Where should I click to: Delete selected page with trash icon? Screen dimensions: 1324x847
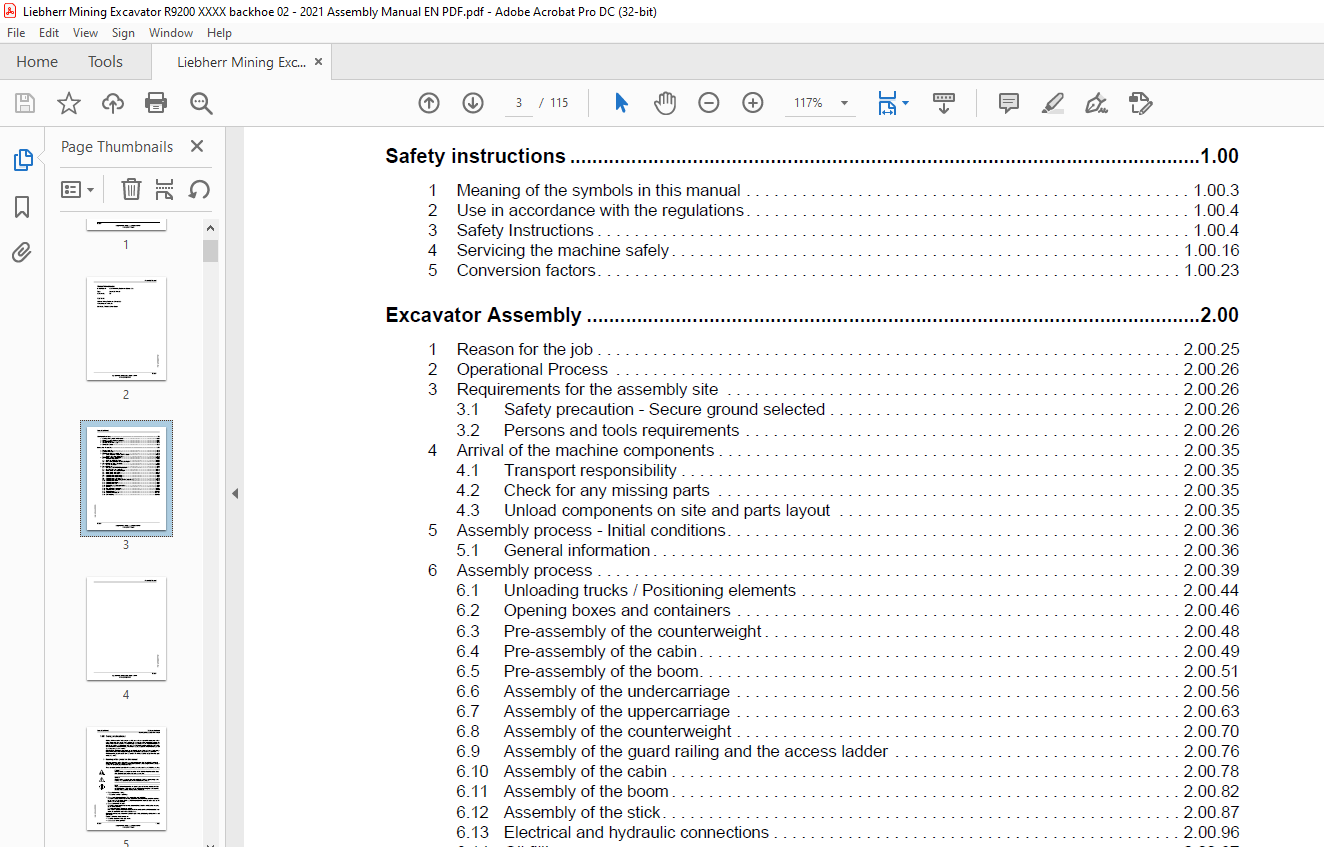click(131, 189)
